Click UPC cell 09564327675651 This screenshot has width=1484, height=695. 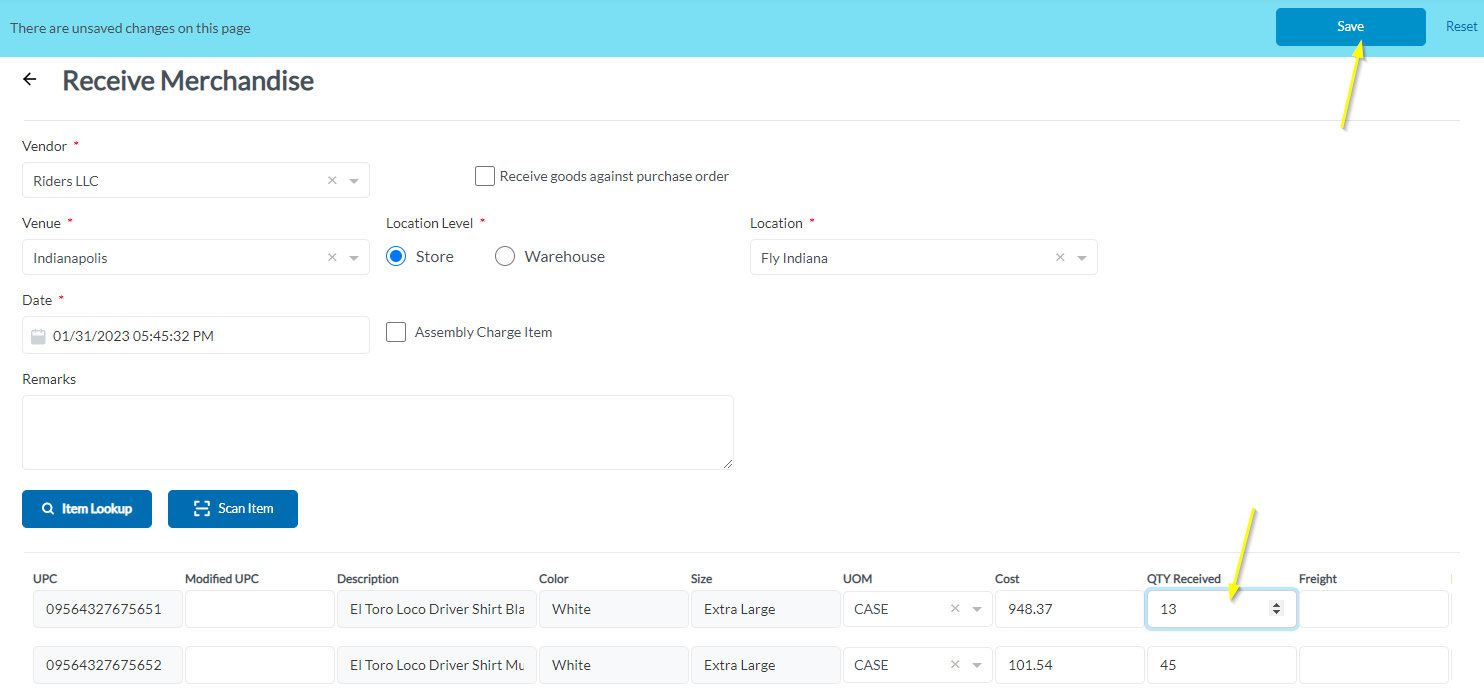[108, 609]
